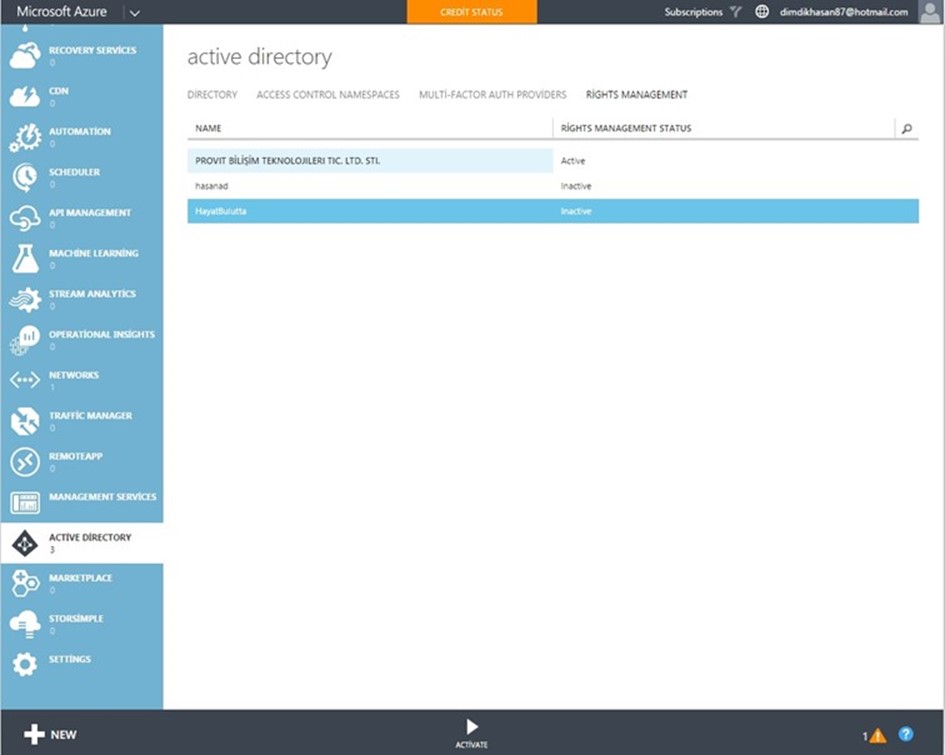Image resolution: width=945 pixels, height=755 pixels.
Task: Open the StorSimple cloud icon
Action: point(25,624)
